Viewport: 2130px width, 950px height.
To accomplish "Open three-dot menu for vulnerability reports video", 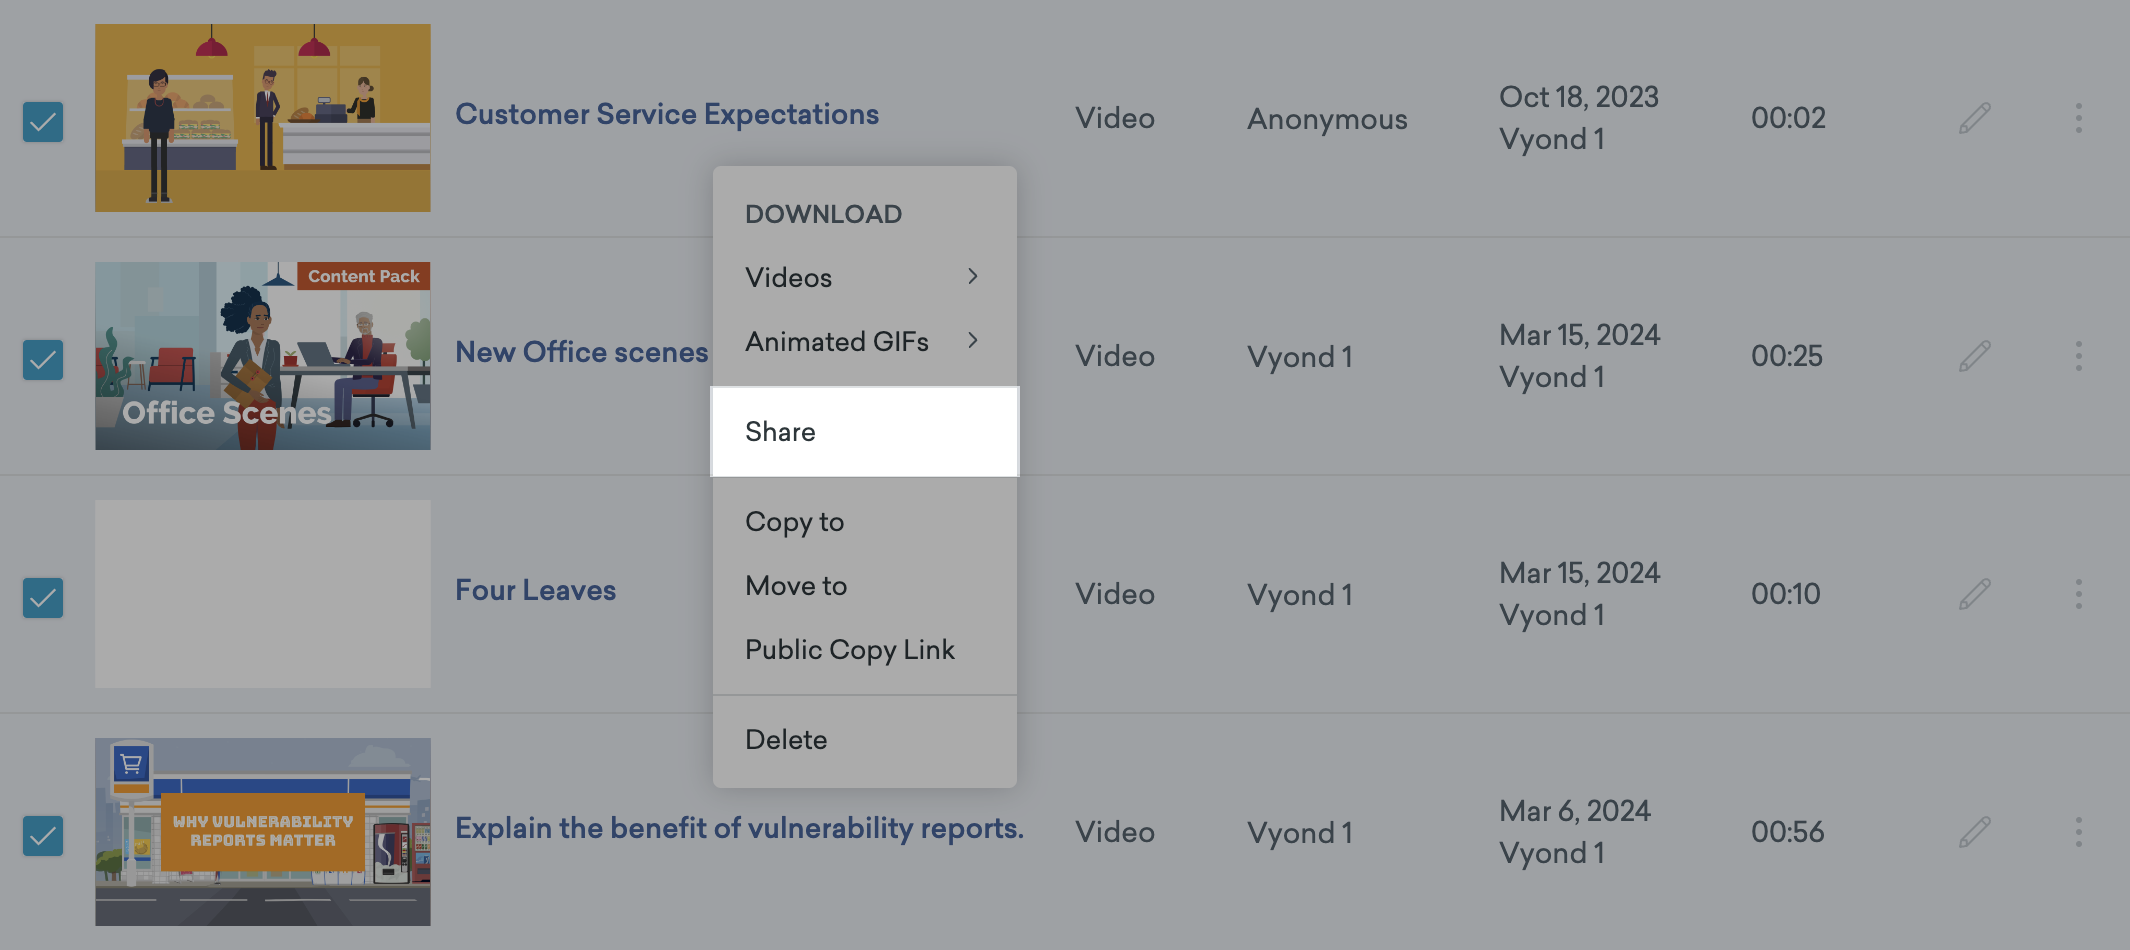I will pyautogui.click(x=2078, y=832).
